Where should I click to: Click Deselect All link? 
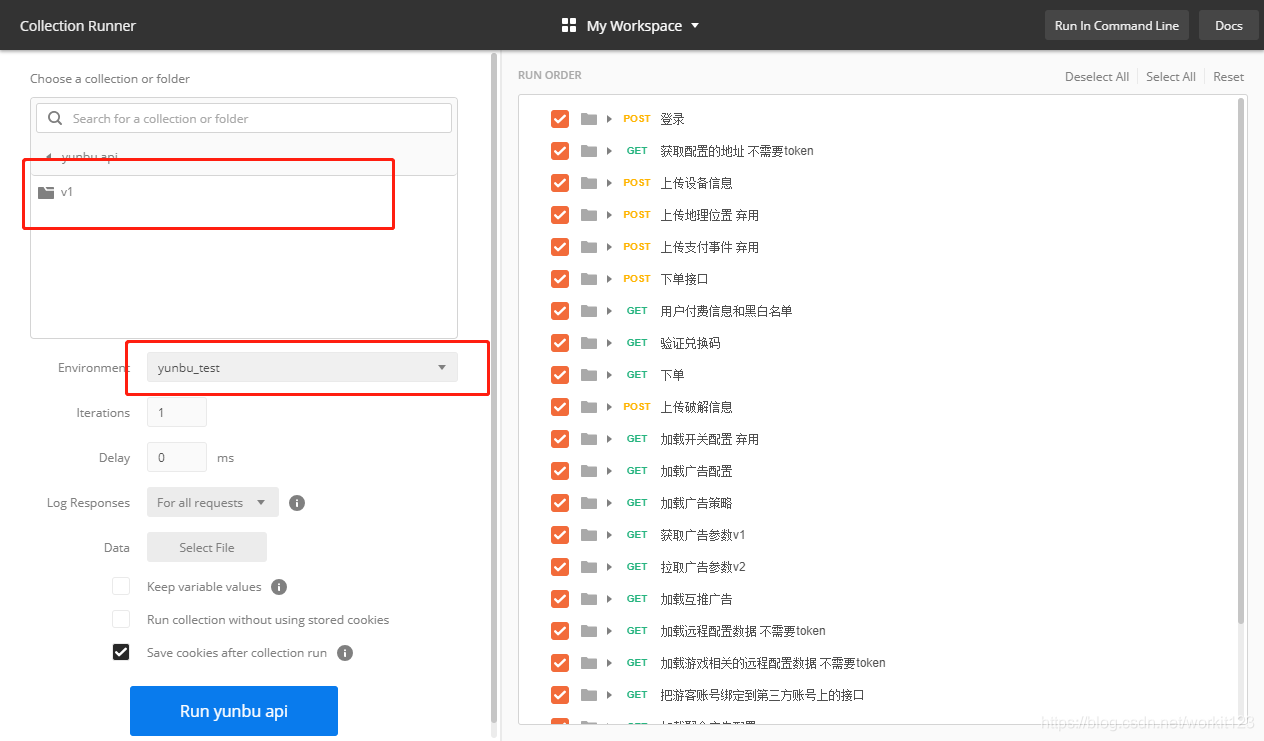pos(1097,77)
